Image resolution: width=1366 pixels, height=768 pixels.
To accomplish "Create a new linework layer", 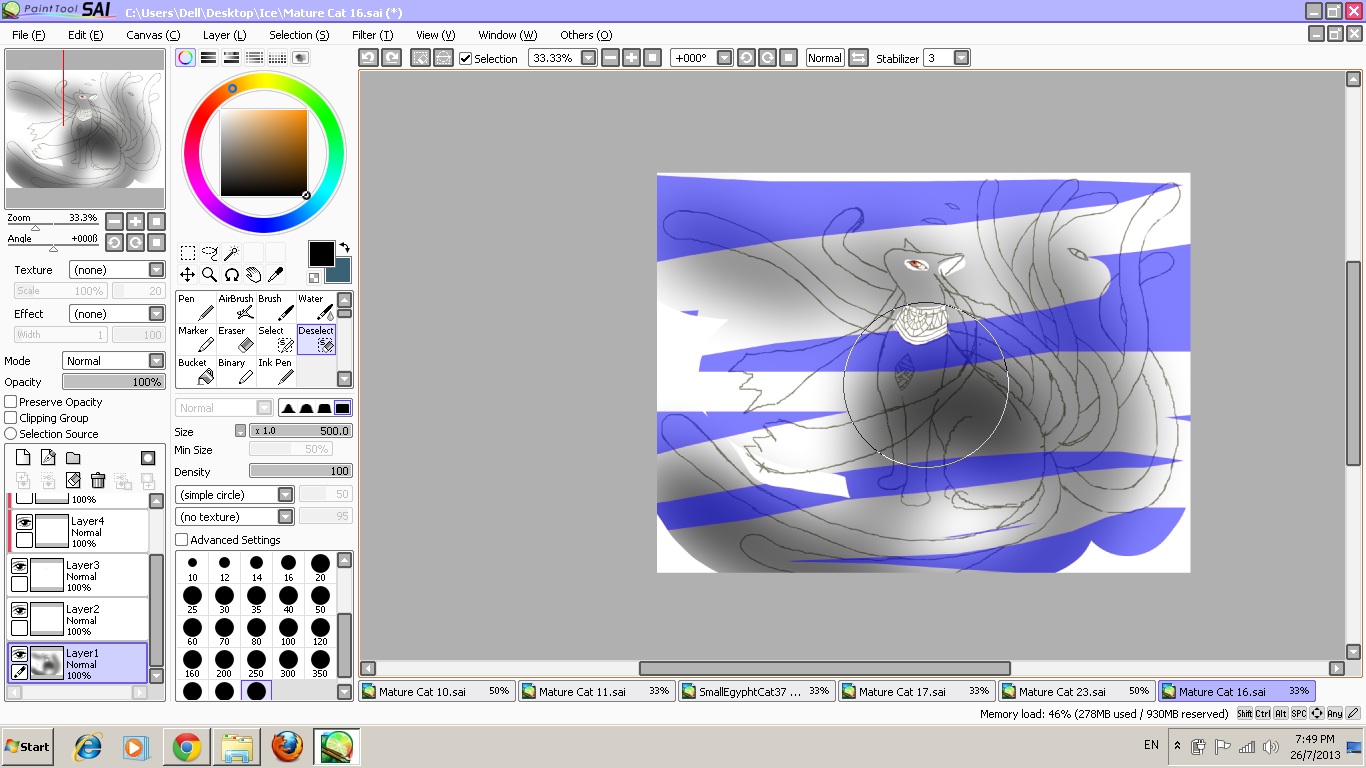I will point(48,458).
